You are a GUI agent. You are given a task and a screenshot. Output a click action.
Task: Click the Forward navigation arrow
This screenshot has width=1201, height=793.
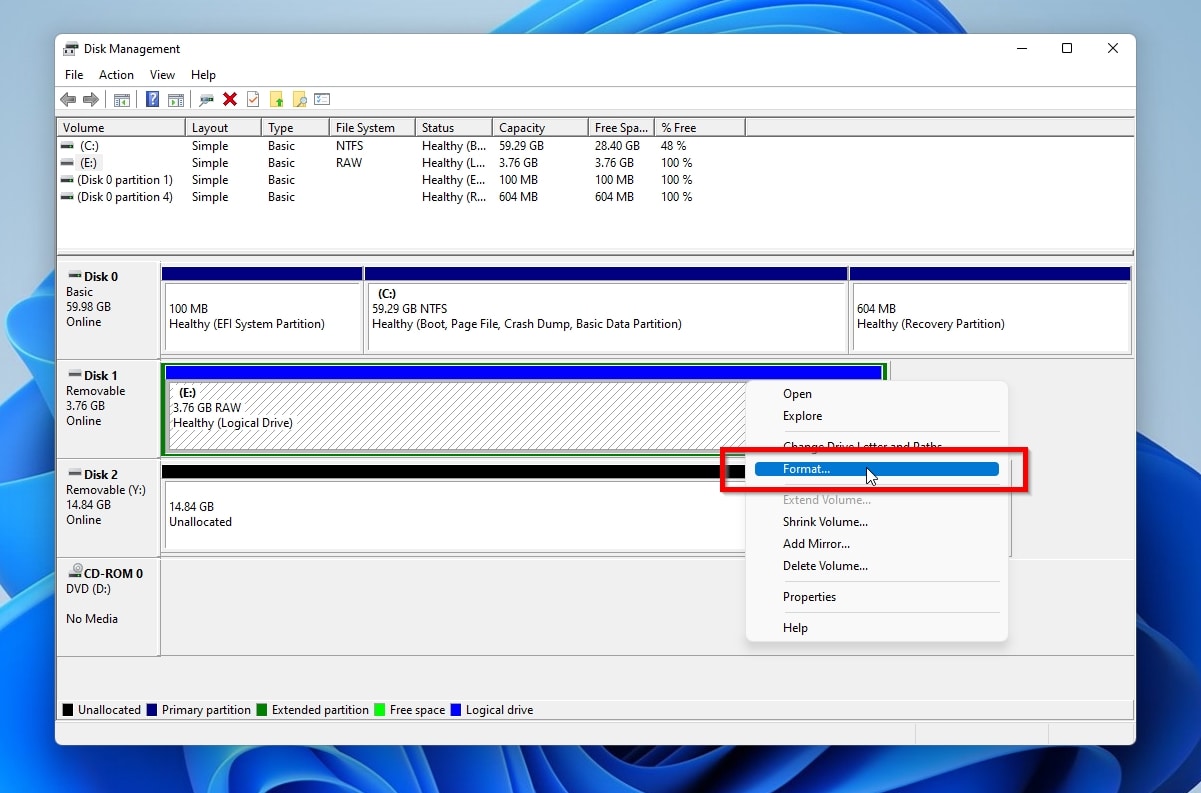click(91, 99)
